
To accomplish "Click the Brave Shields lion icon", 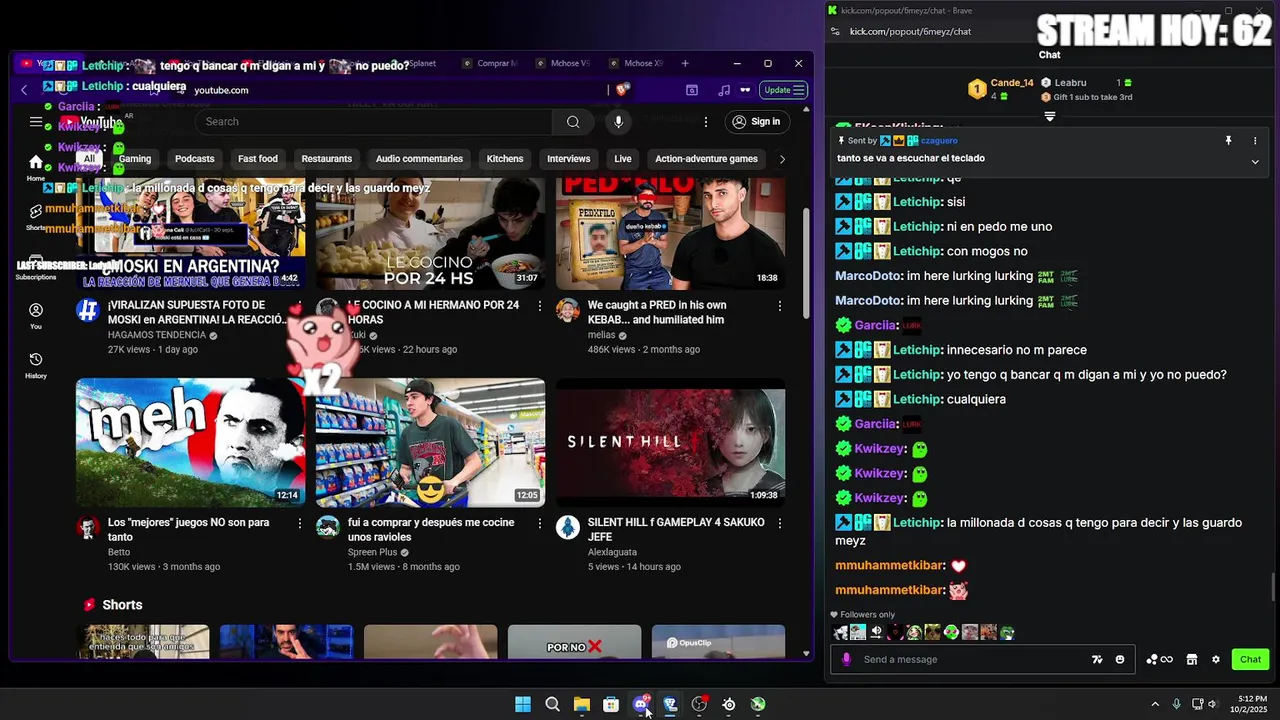I will pyautogui.click(x=622, y=90).
